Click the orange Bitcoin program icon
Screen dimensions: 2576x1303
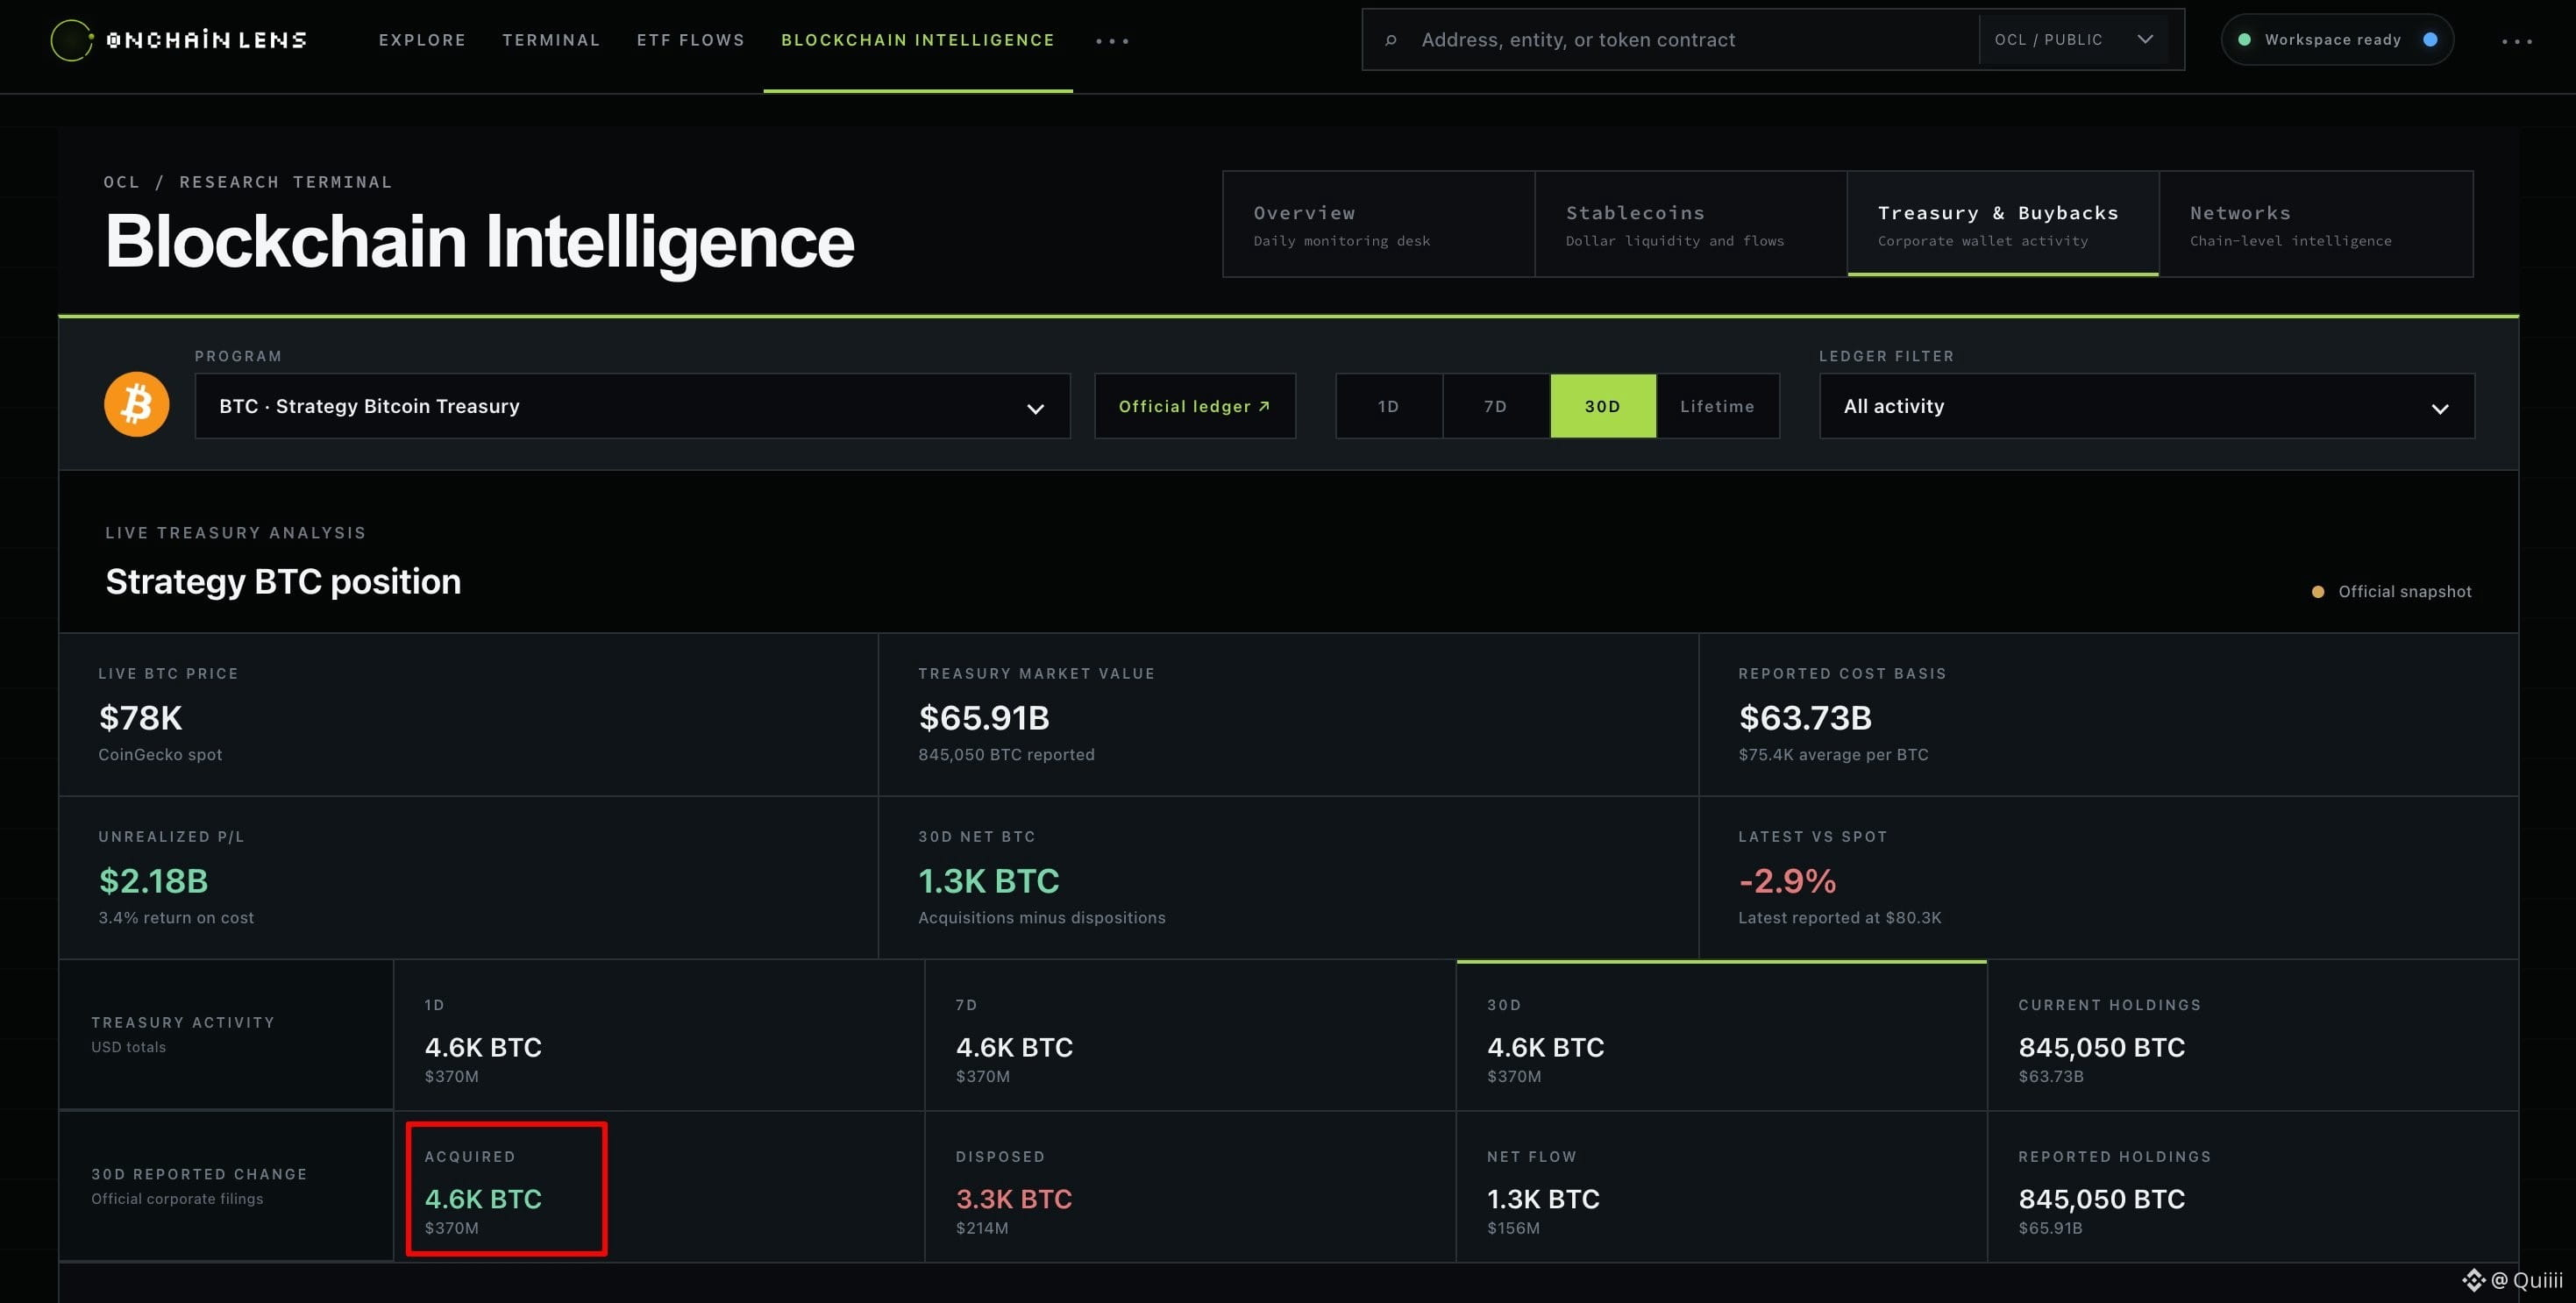(137, 405)
